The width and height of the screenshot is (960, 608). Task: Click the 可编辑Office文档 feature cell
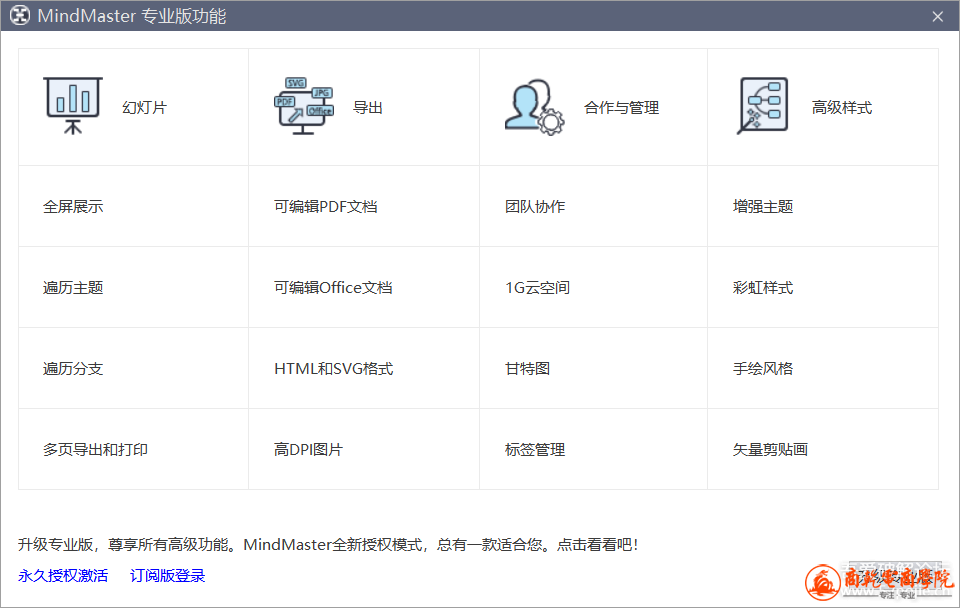[x=364, y=287]
